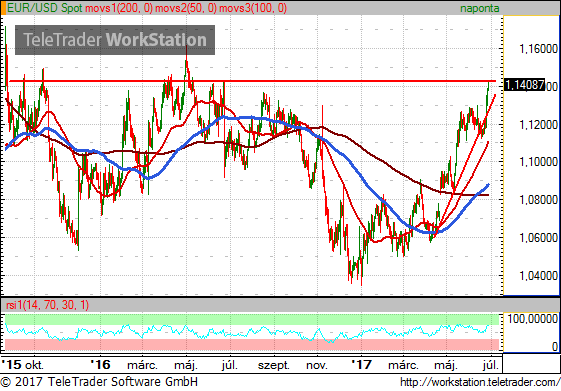Viewport: 561px width, 391px height.
Task: Click the first máj. label after '16
Action: coord(186,366)
